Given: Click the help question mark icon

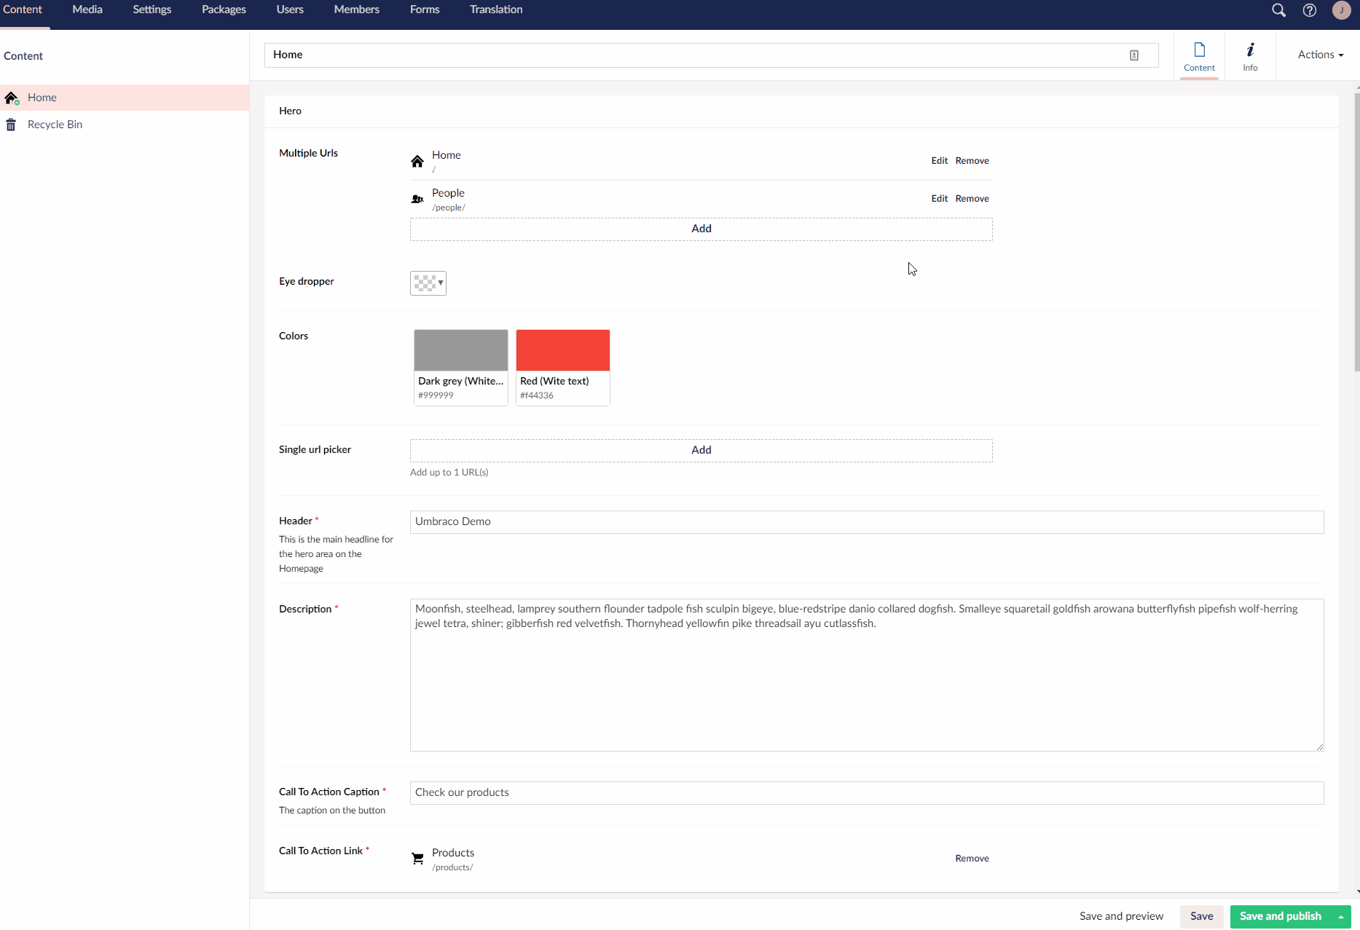Looking at the screenshot, I should 1309,10.
